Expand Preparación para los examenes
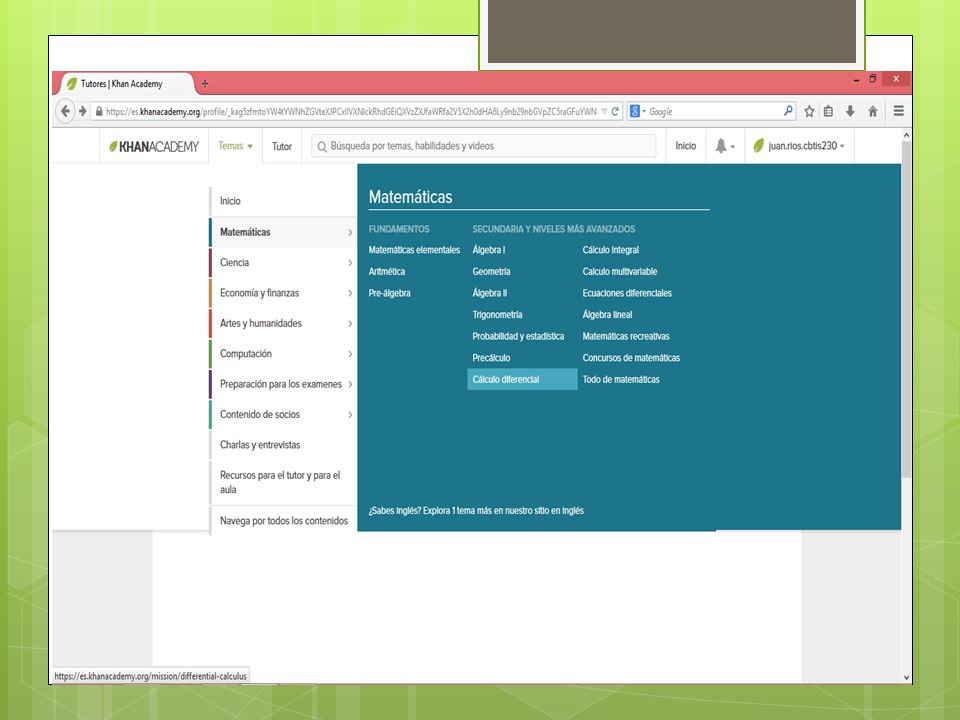 (x=283, y=384)
